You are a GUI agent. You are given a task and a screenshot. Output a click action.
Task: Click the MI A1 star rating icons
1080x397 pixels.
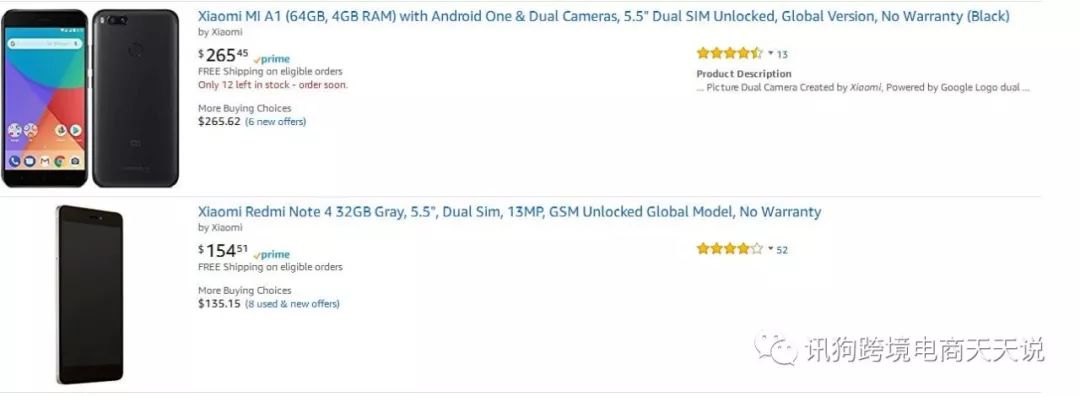tap(729, 53)
